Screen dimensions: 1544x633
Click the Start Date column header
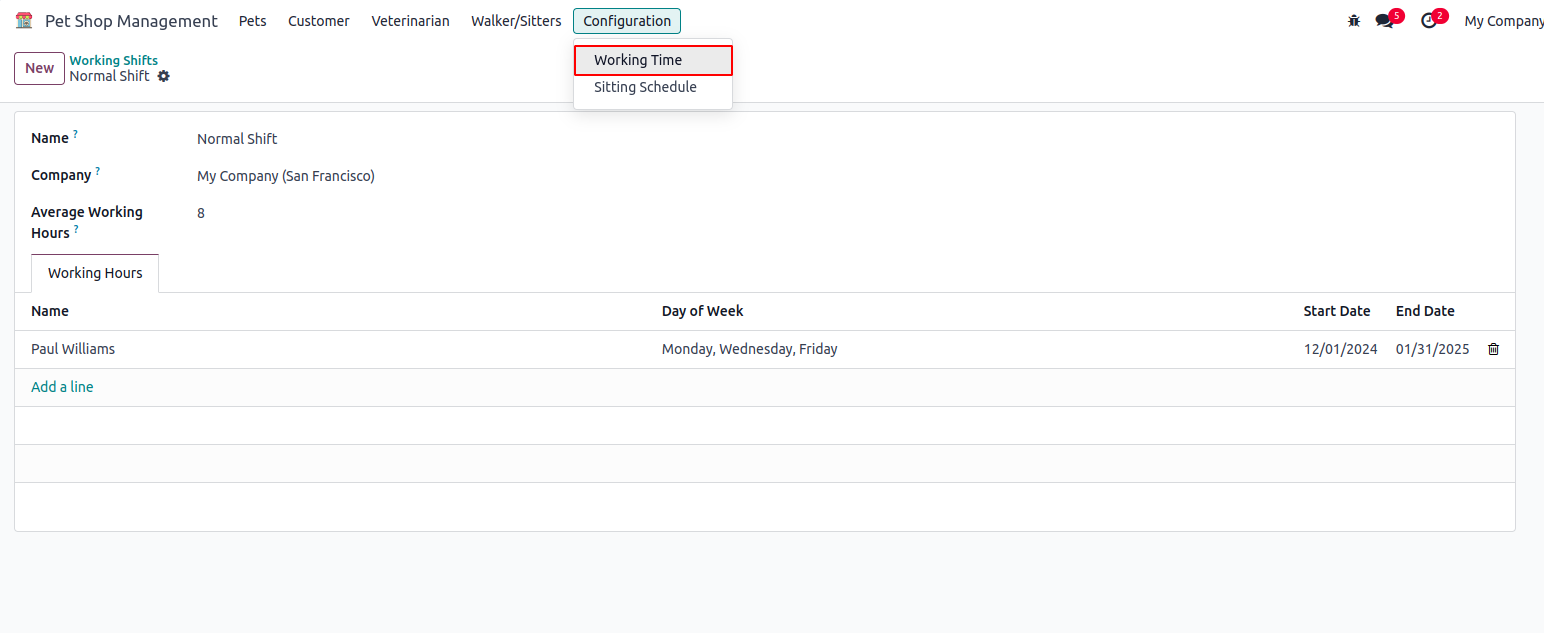1337,311
